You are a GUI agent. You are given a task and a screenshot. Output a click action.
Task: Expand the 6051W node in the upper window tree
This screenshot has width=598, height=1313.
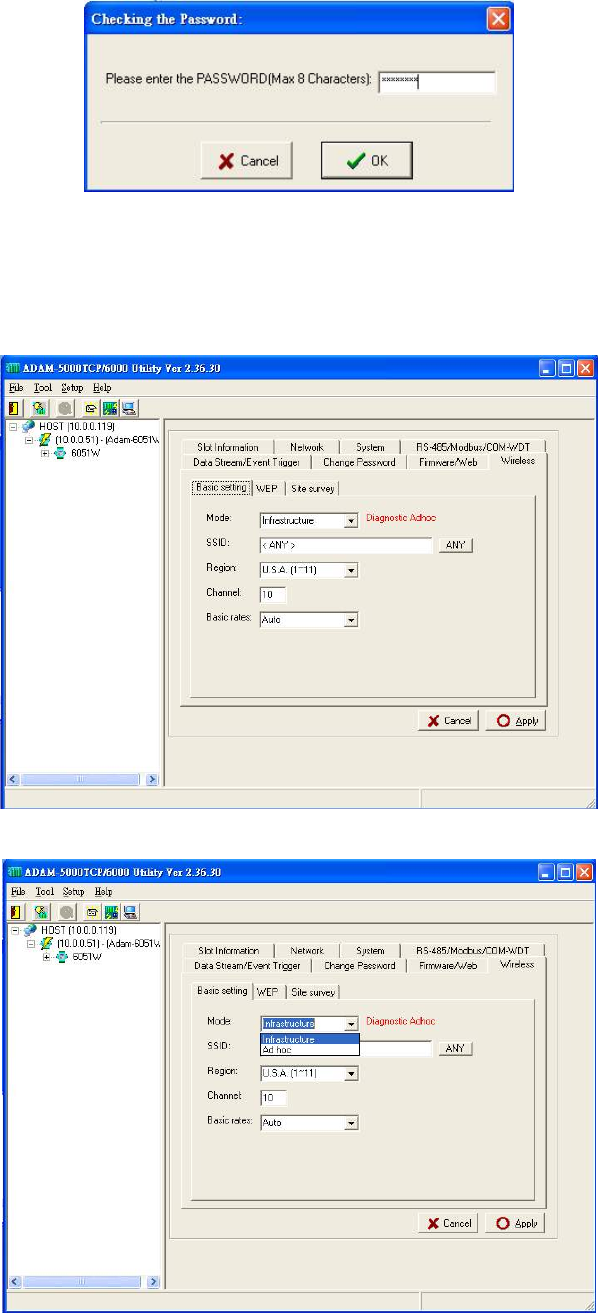[45, 453]
